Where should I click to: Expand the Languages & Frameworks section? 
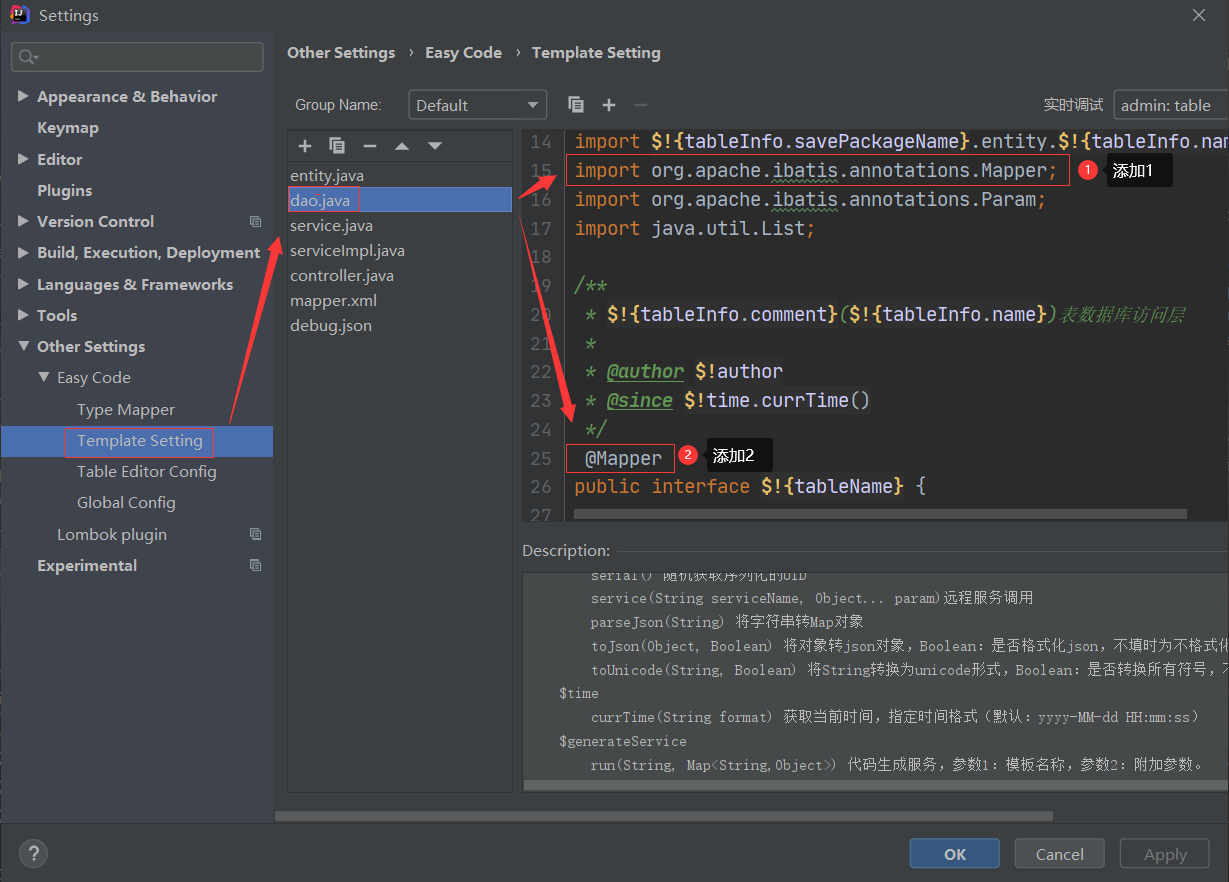tap(23, 284)
